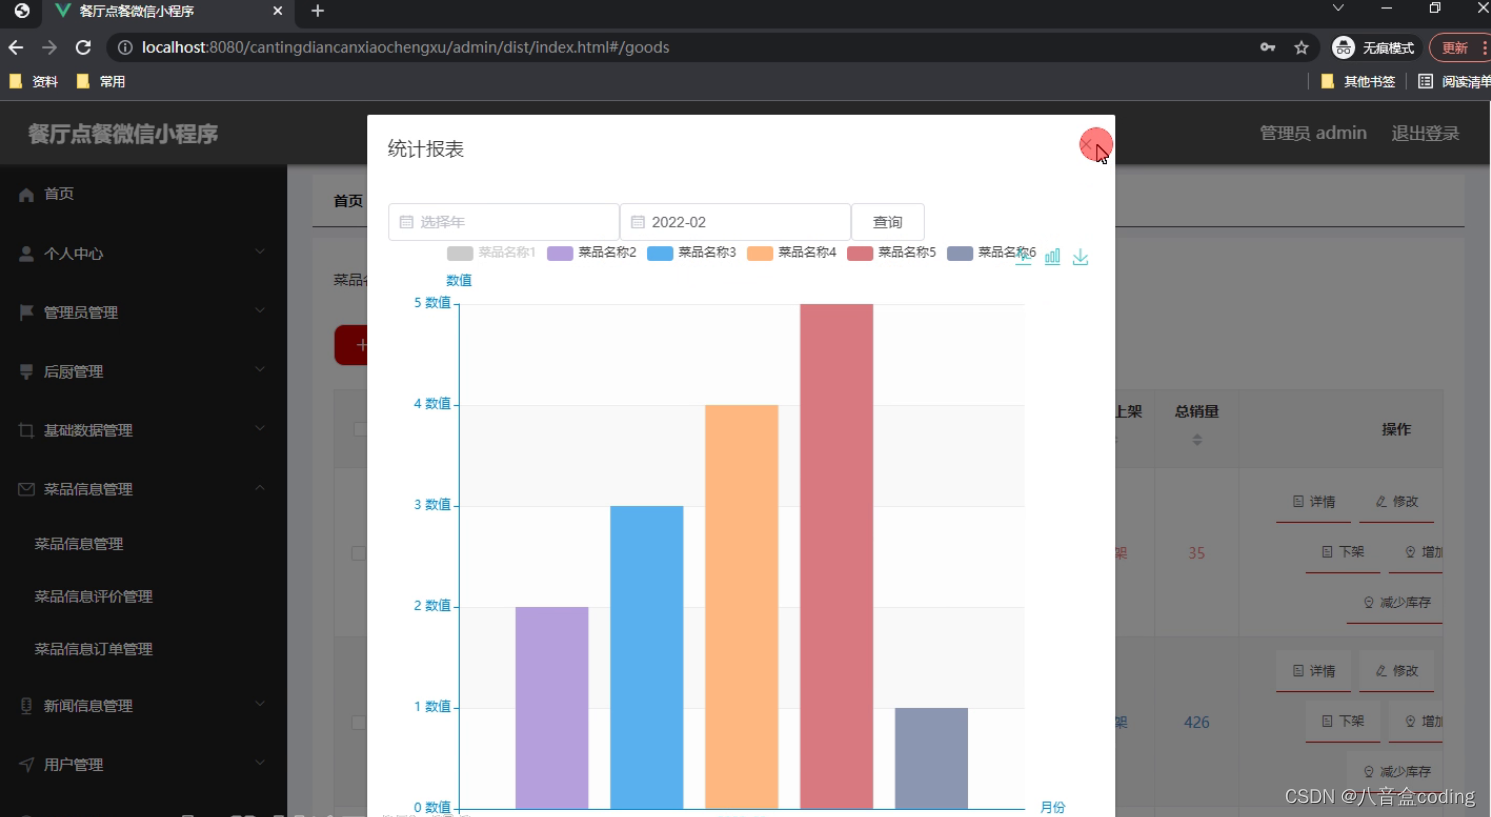Select 菜品信息管理 submenu item
1491x817 pixels.
[79, 544]
